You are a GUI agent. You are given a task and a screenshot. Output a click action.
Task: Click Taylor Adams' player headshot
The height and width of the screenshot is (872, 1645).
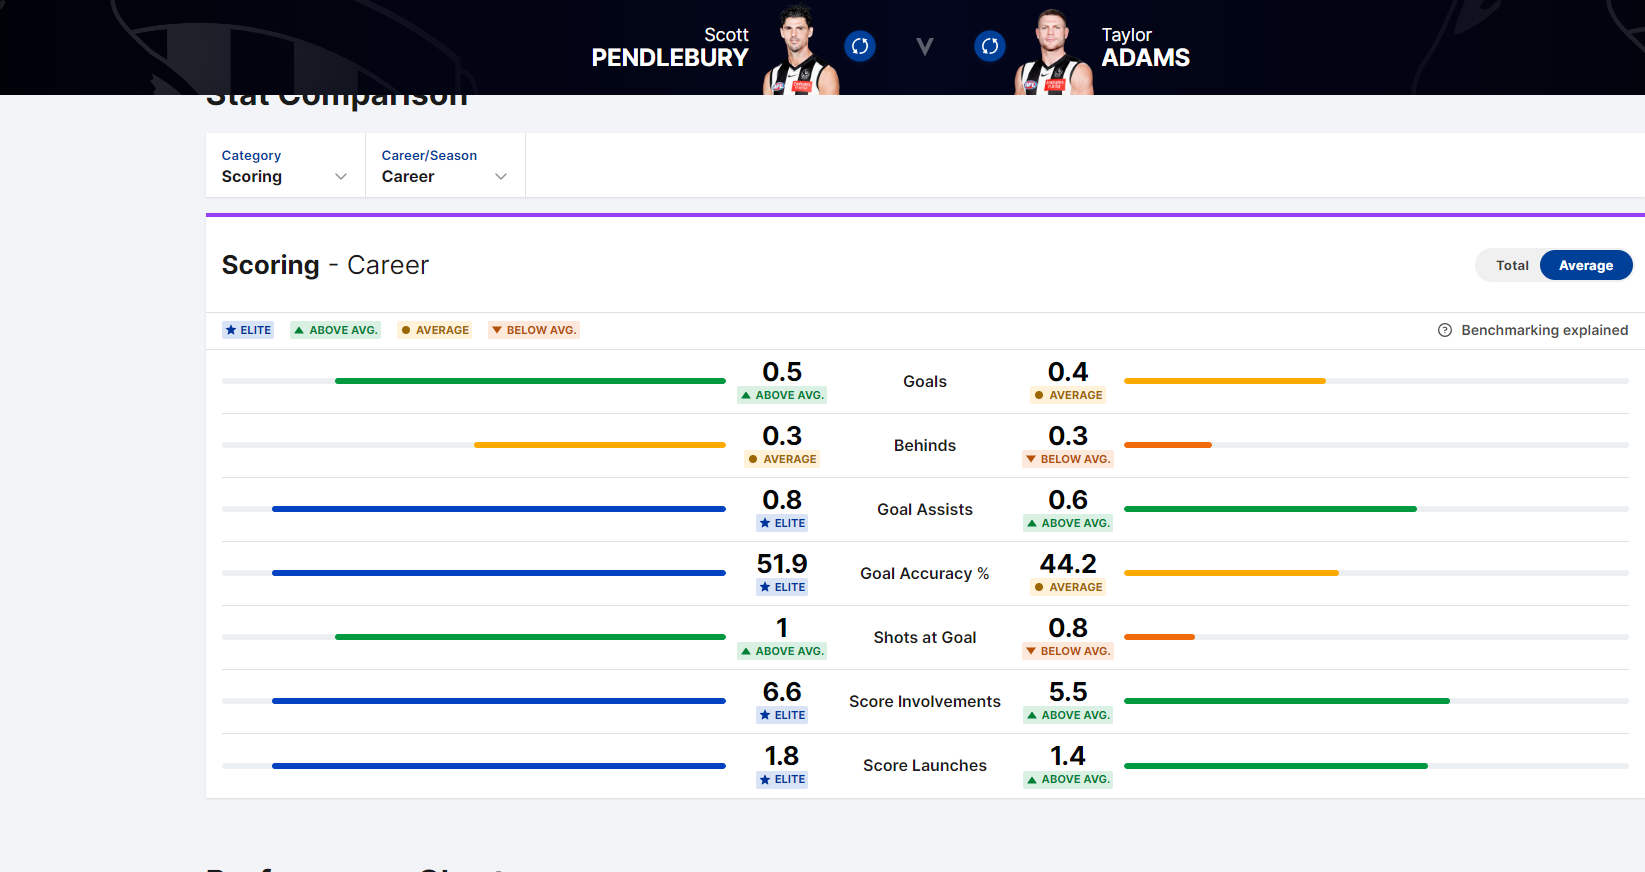(x=1054, y=52)
